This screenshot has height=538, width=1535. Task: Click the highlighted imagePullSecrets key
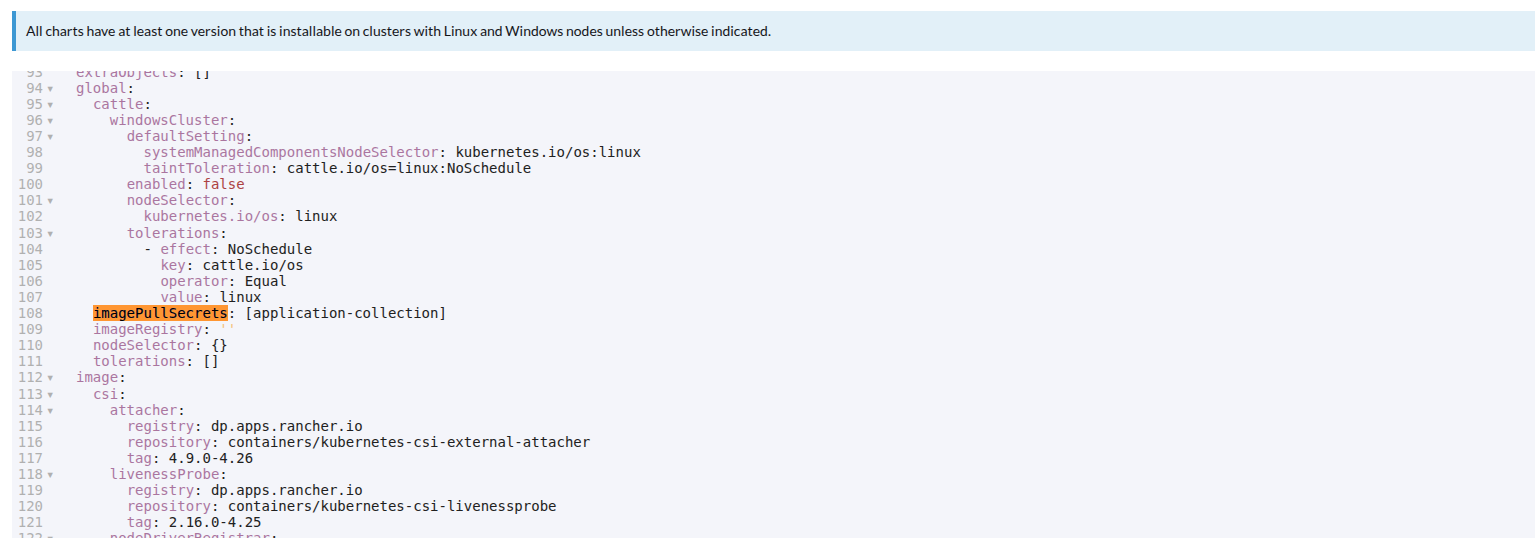tap(160, 313)
